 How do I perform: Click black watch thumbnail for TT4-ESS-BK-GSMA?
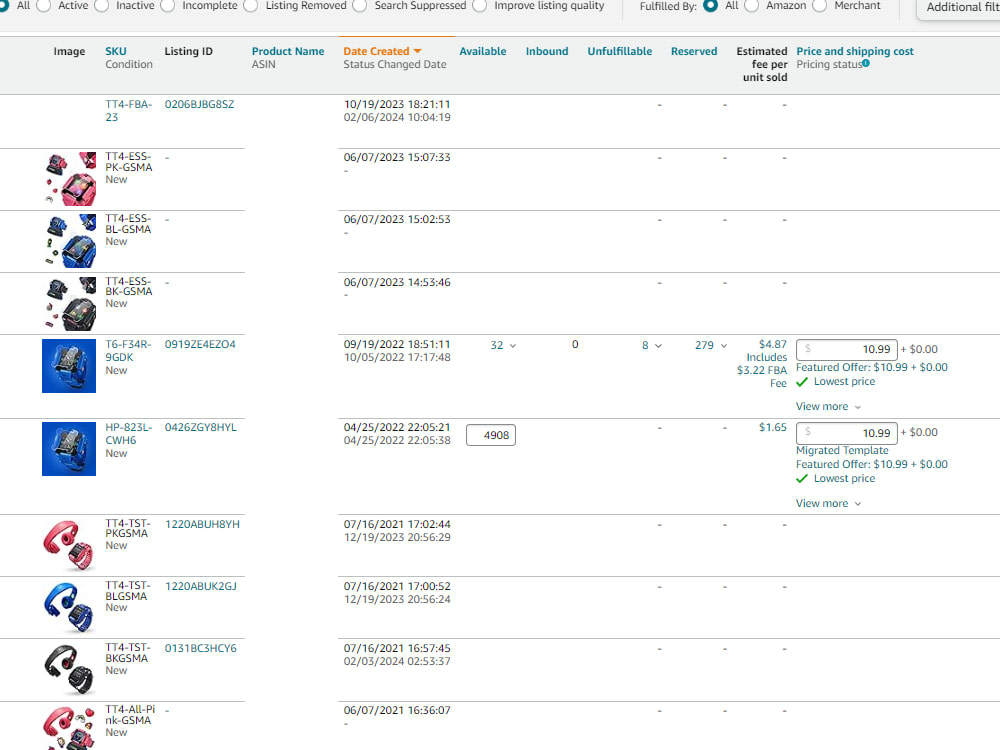(70, 303)
